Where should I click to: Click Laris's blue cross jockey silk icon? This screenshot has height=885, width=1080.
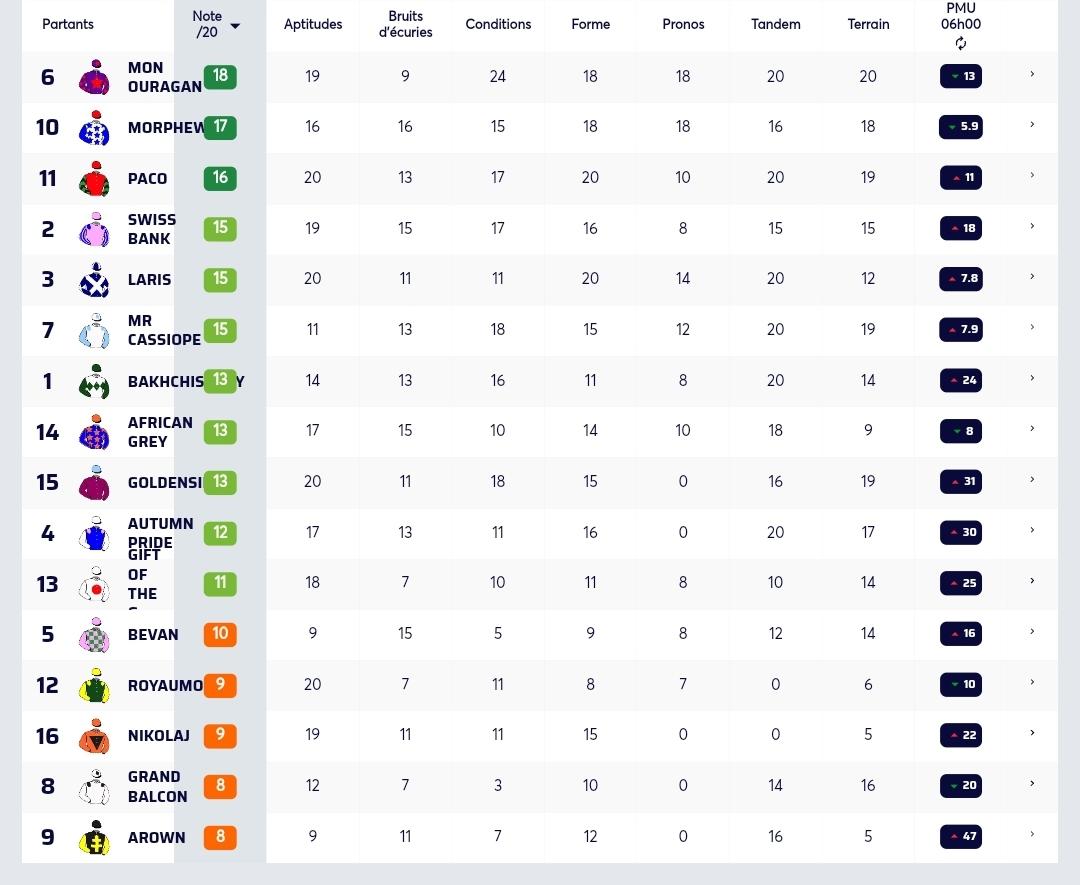coord(94,280)
